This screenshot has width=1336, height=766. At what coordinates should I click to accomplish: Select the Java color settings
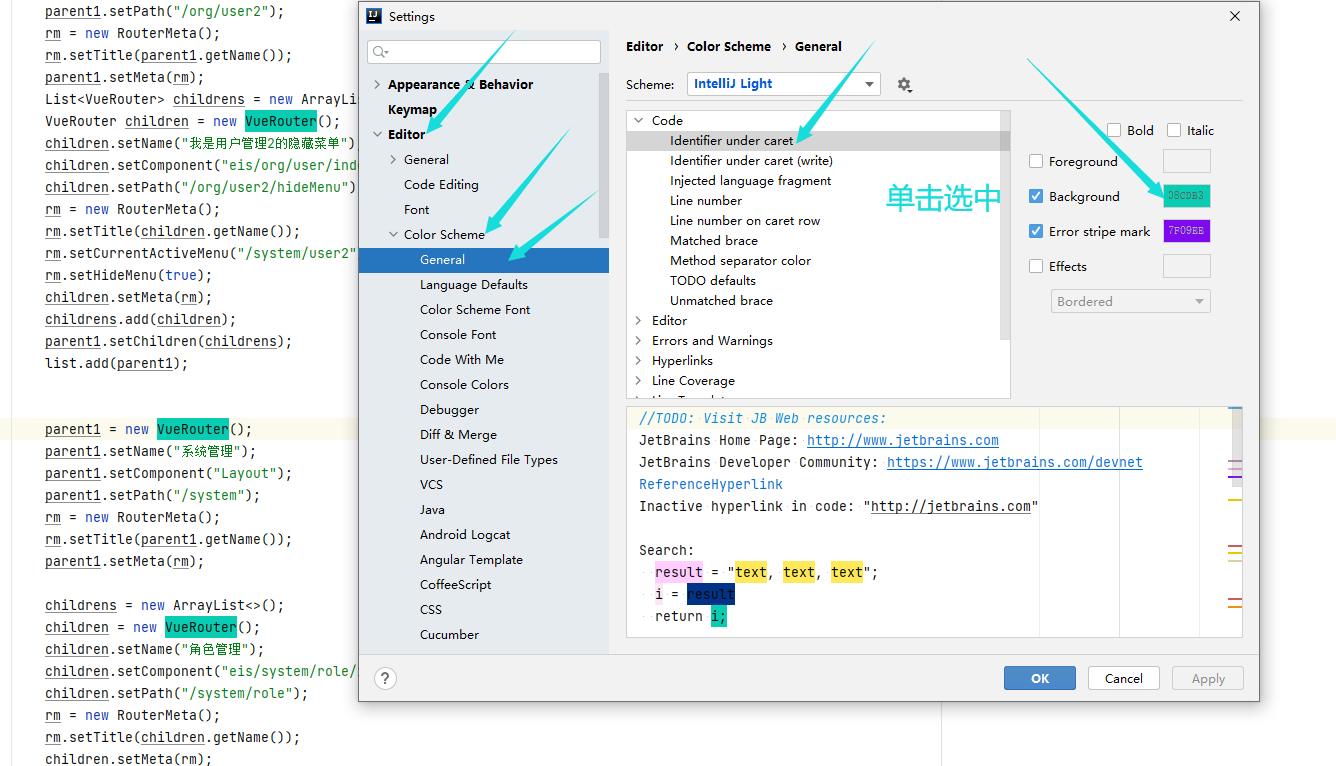pyautogui.click(x=432, y=509)
